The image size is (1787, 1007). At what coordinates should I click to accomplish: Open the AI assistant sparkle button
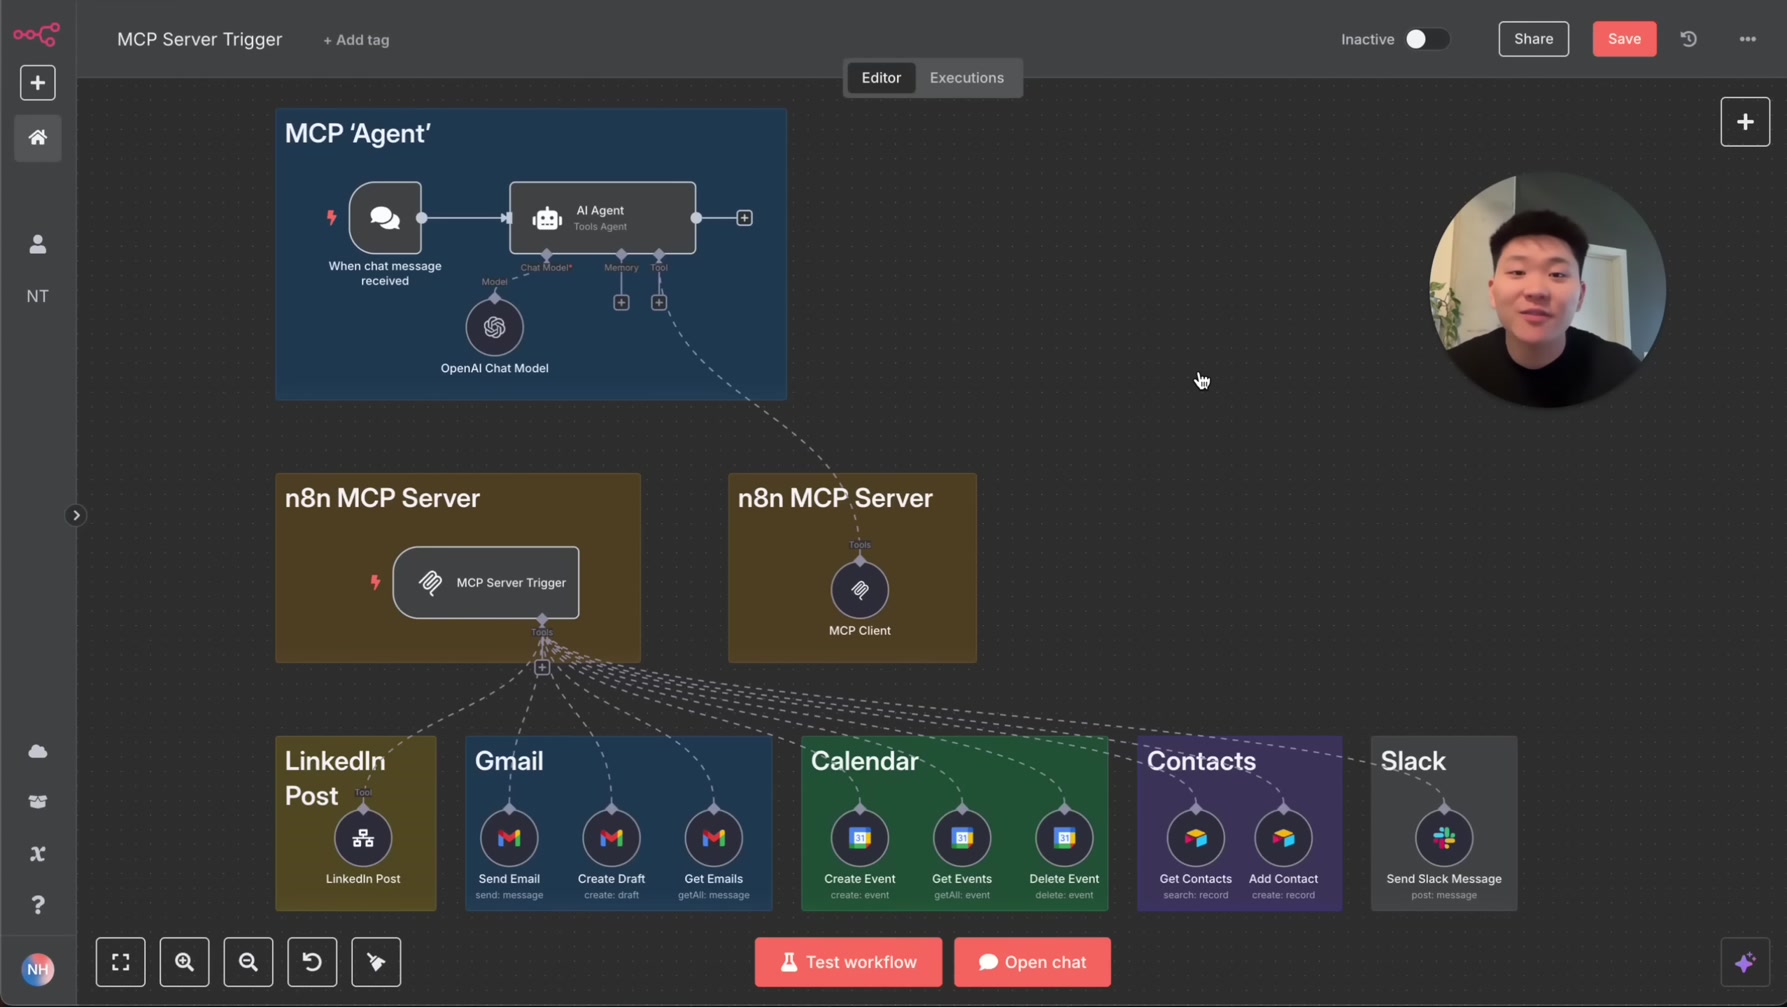pos(1745,962)
